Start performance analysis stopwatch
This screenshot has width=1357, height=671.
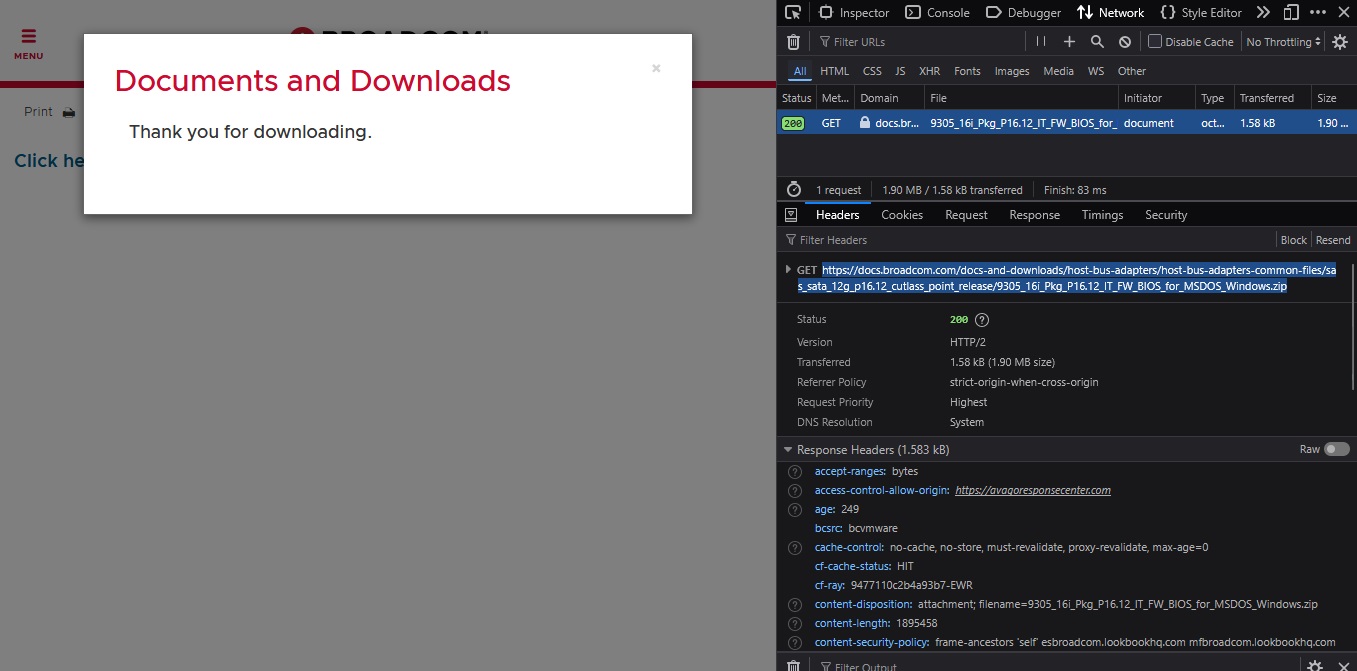(794, 190)
